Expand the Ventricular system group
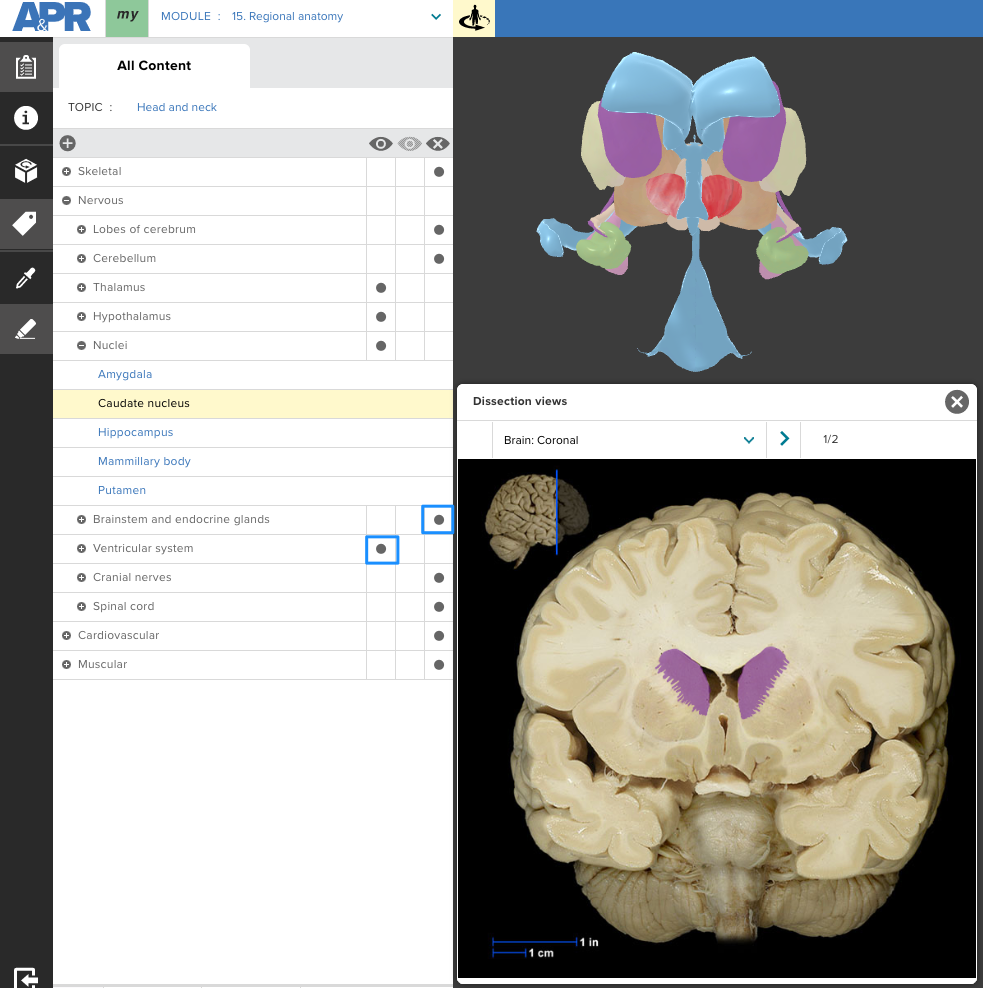983x988 pixels. click(81, 548)
